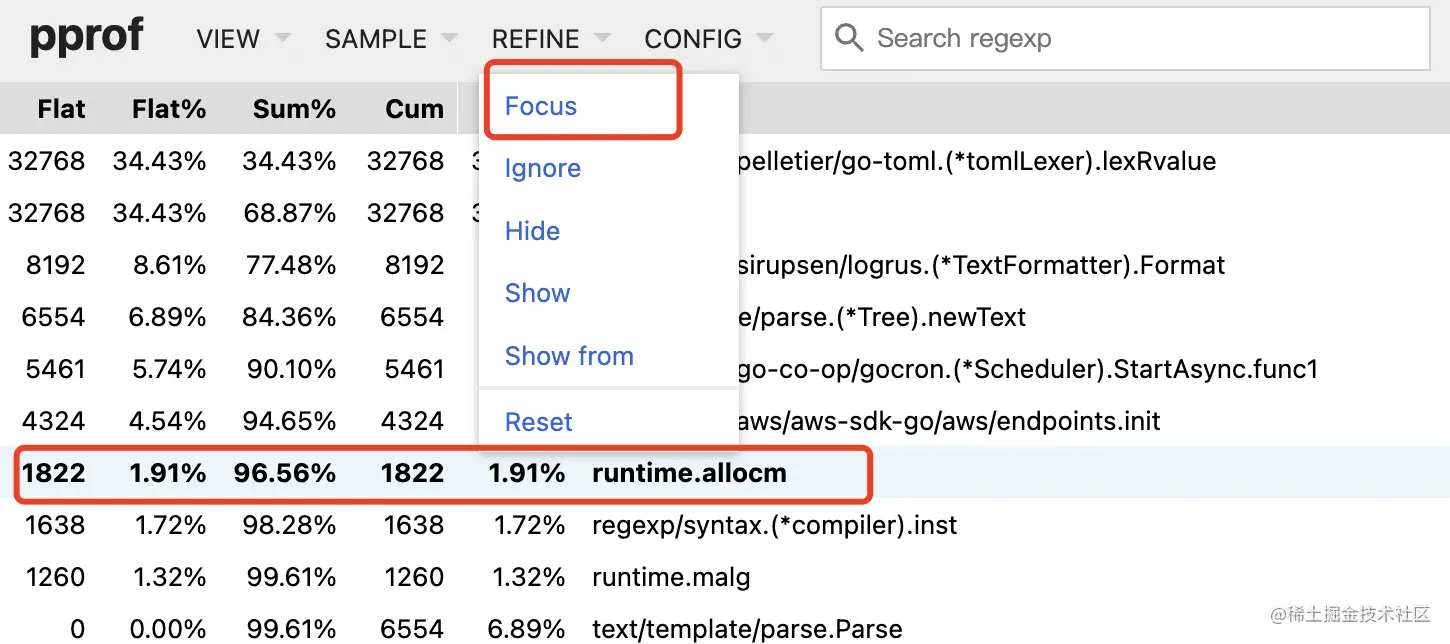Sort by the Sum% column header

(x=293, y=109)
